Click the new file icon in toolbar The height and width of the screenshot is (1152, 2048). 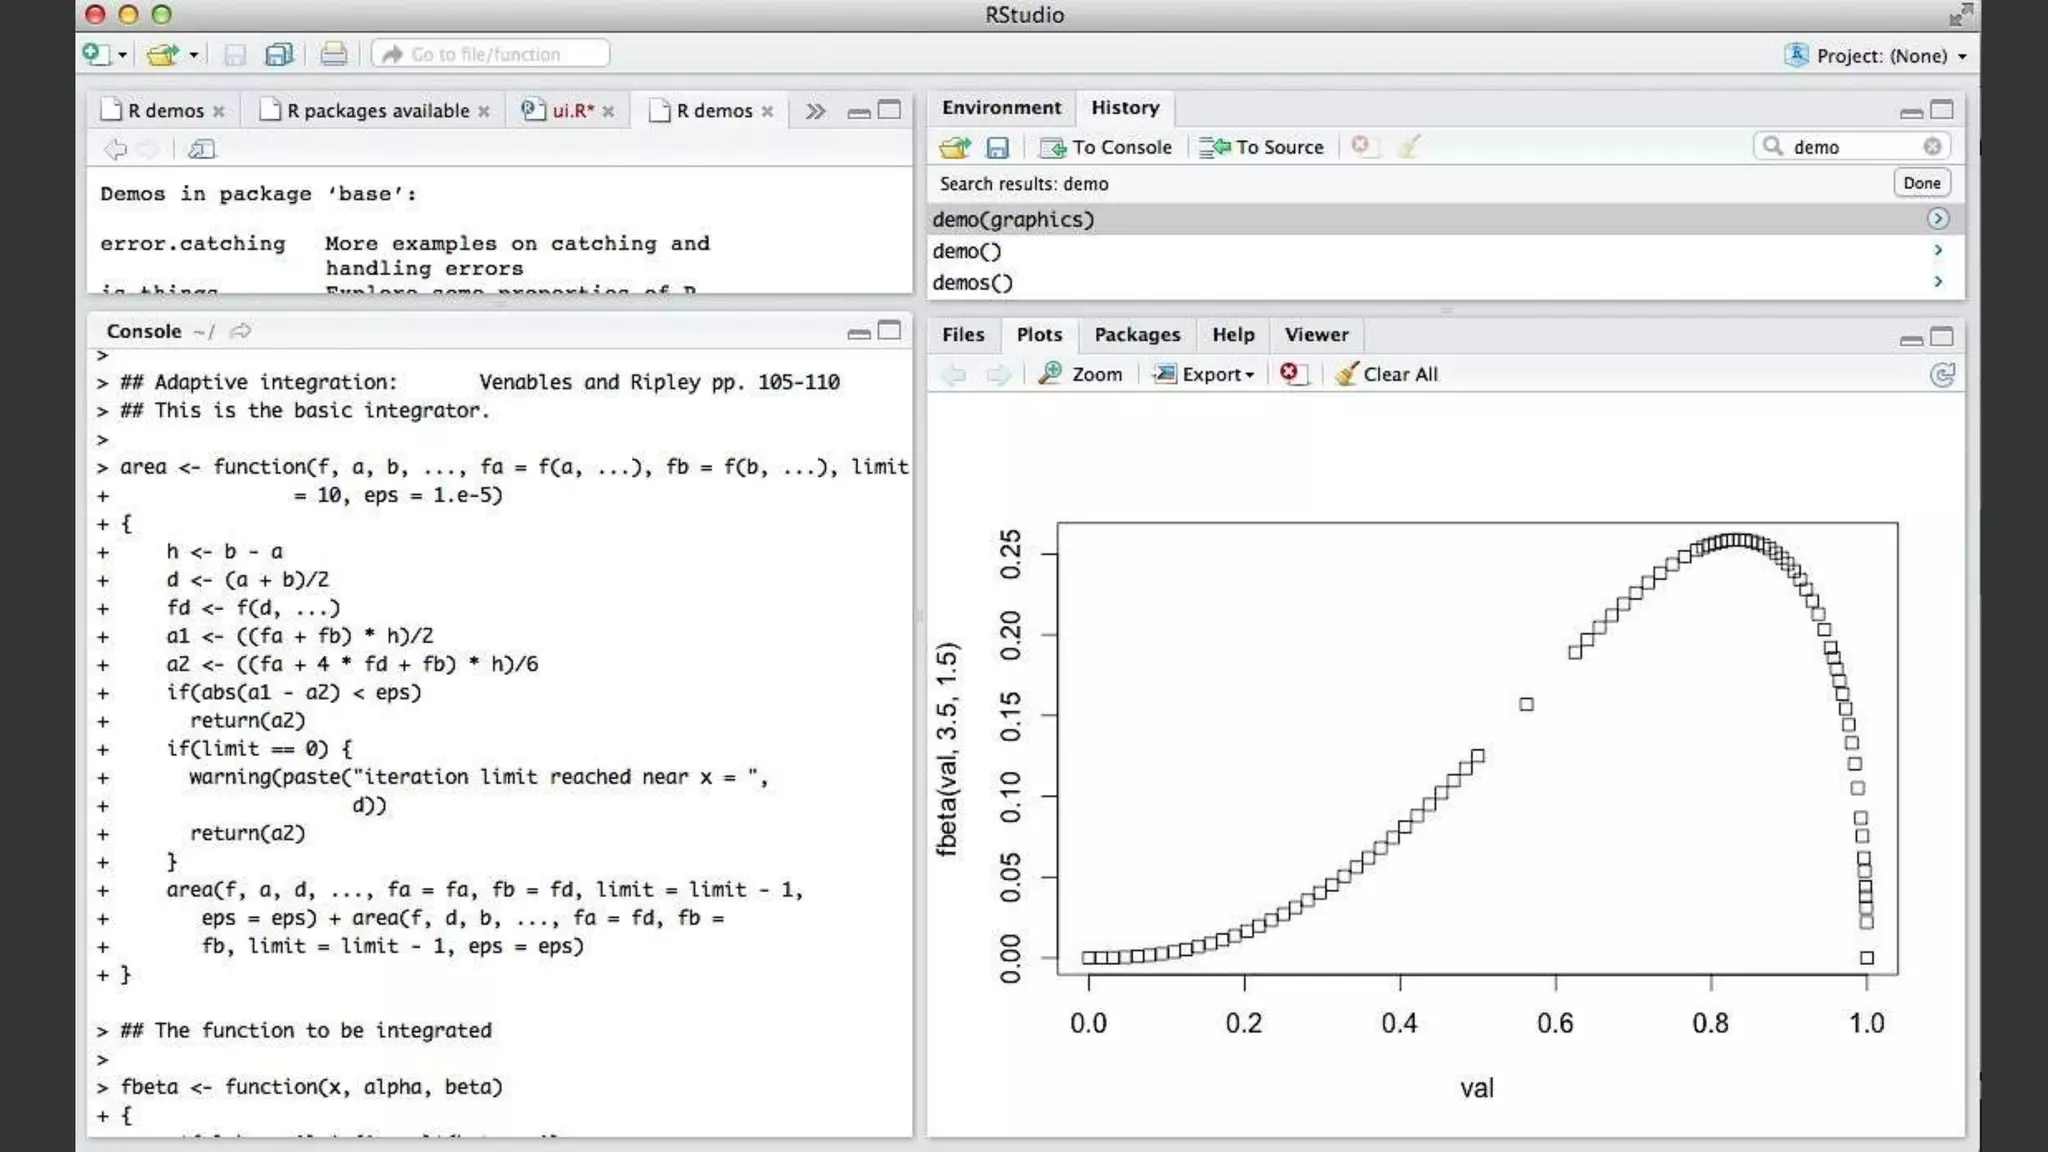96,54
